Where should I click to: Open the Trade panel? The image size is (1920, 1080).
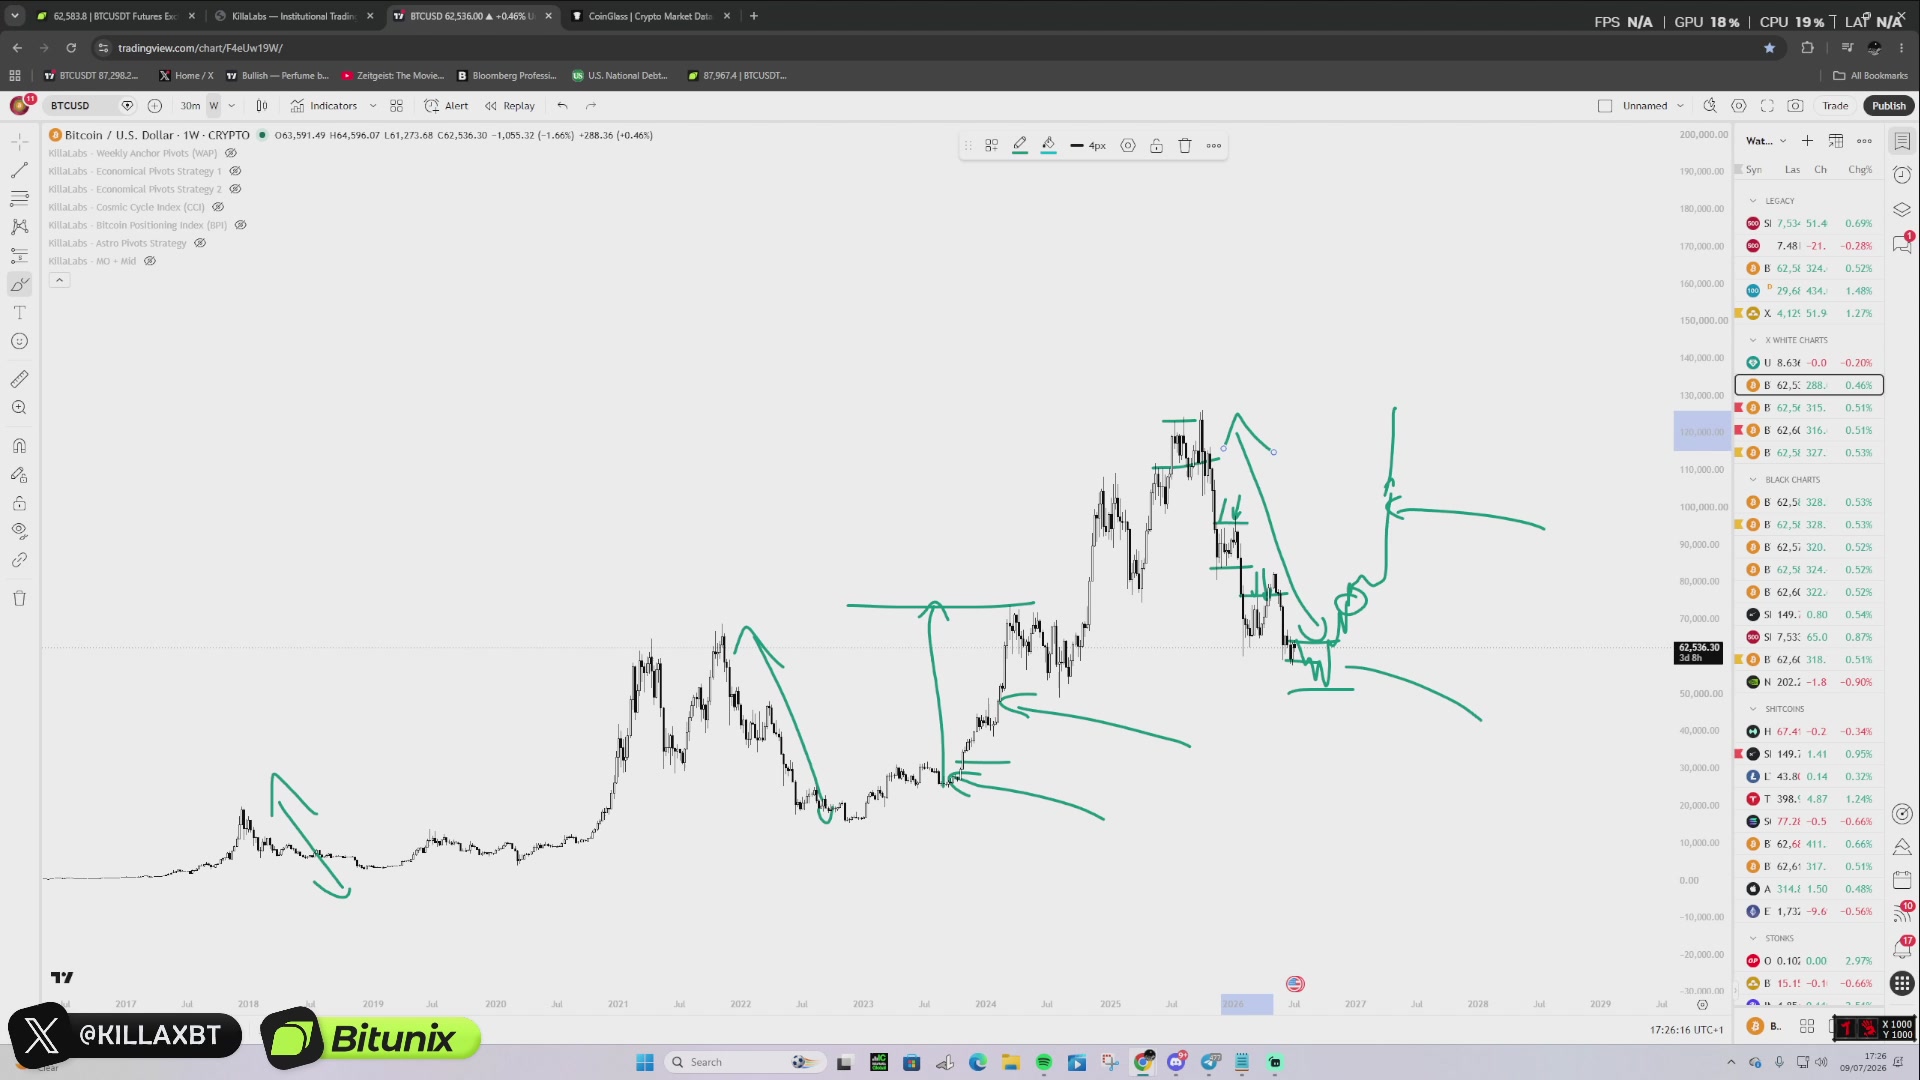(x=1835, y=106)
